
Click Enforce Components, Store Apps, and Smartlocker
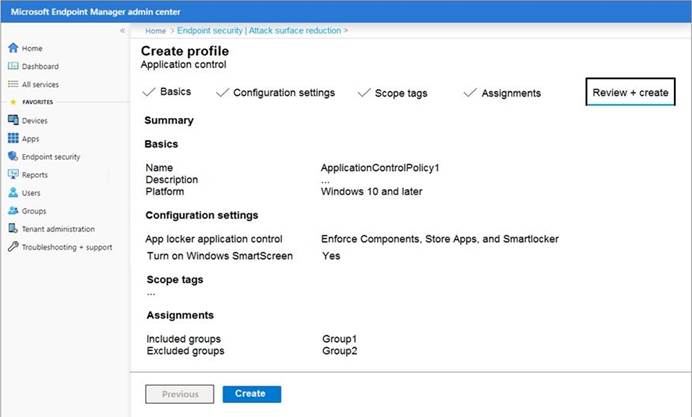440,239
